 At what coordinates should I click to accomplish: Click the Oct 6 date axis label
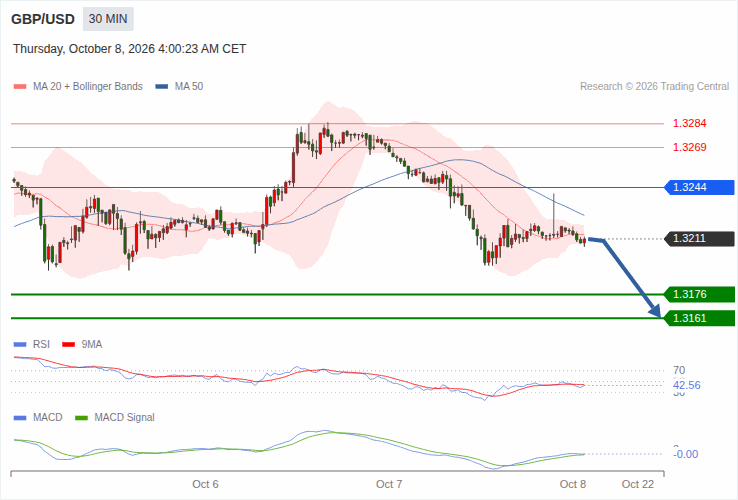click(205, 484)
